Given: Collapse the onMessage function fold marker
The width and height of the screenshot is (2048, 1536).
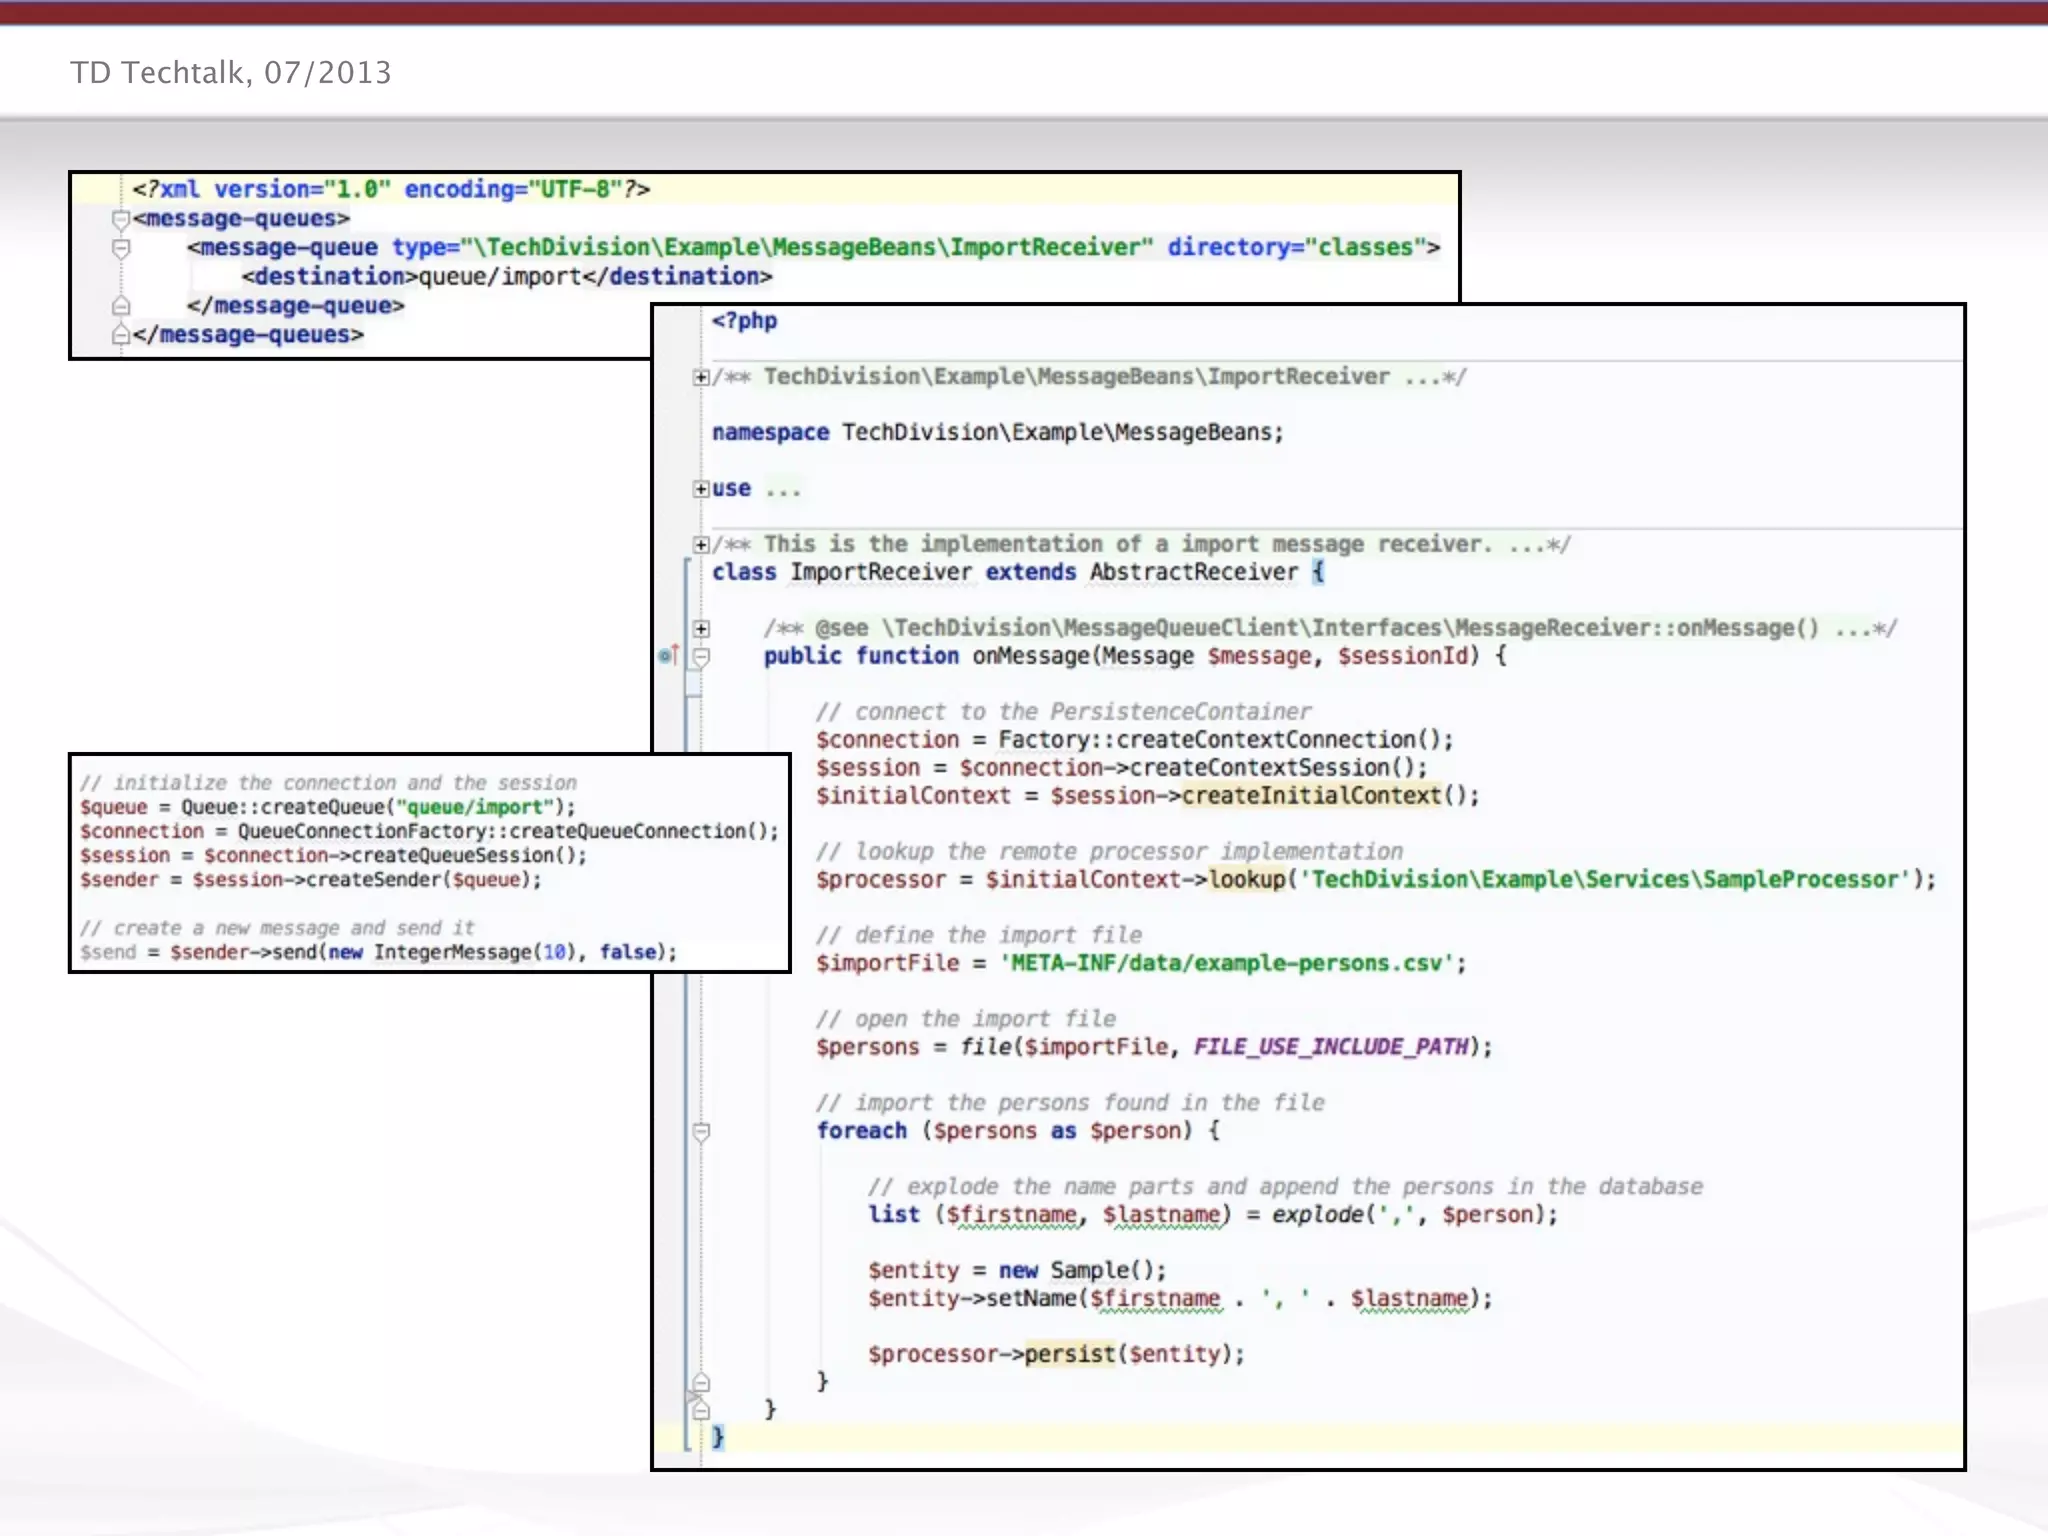Looking at the screenshot, I should click(x=701, y=657).
